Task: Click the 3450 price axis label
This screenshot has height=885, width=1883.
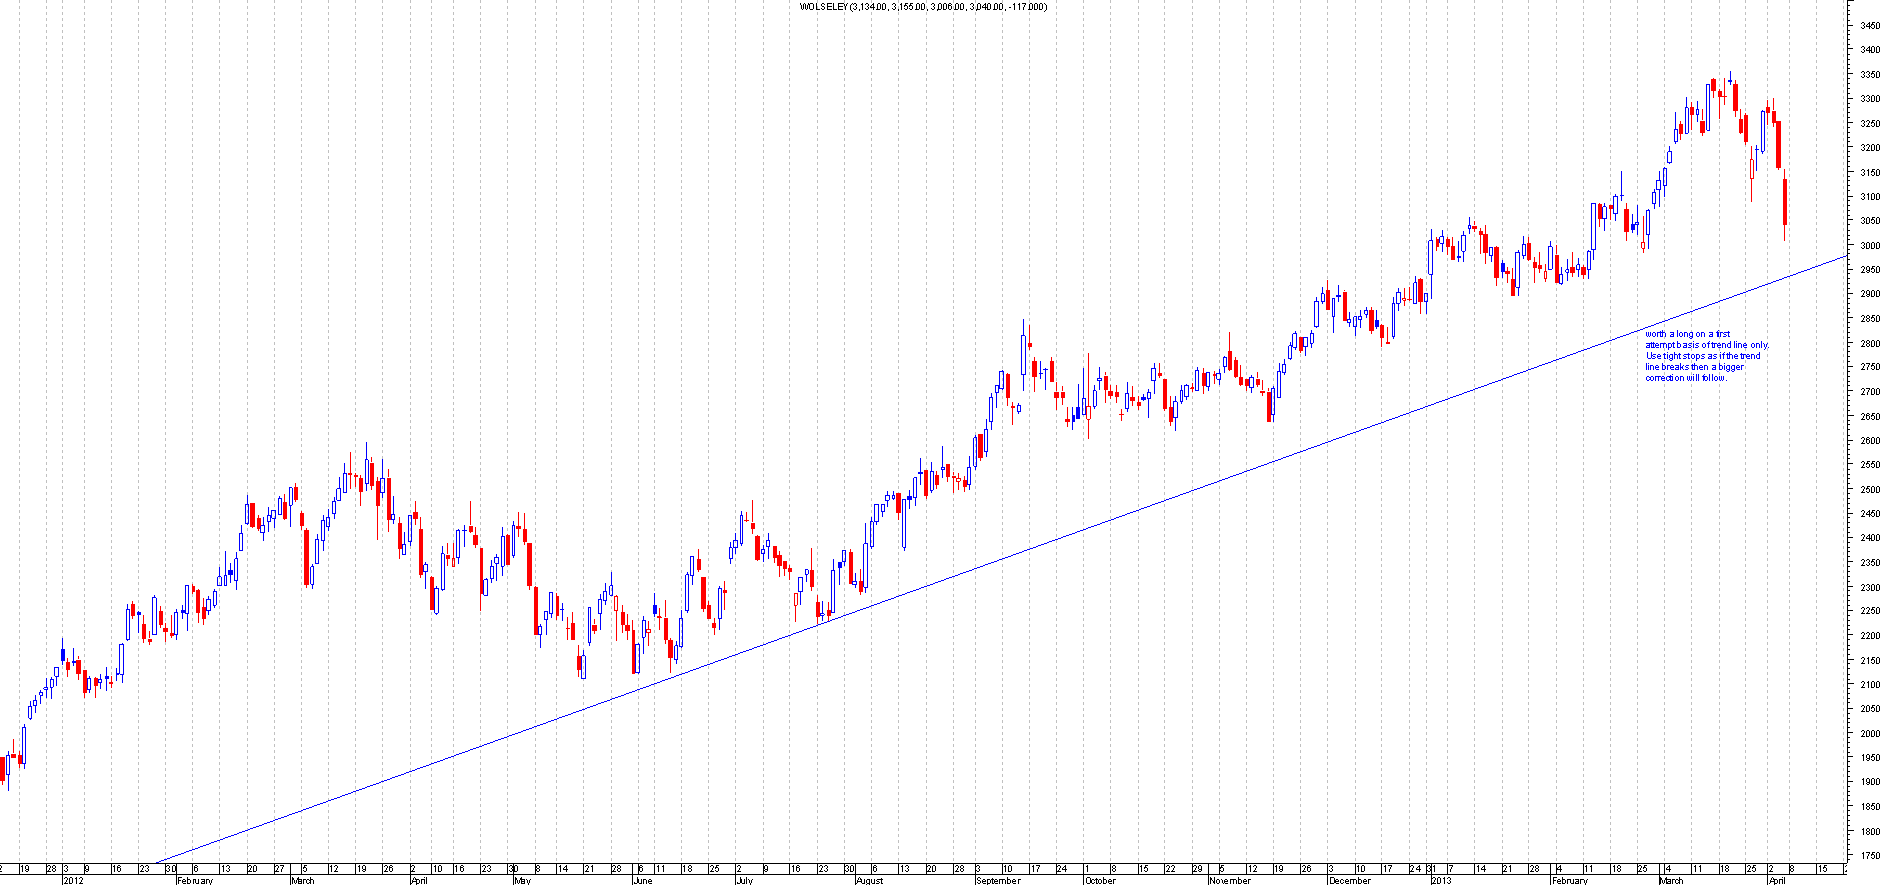Action: (x=1869, y=26)
